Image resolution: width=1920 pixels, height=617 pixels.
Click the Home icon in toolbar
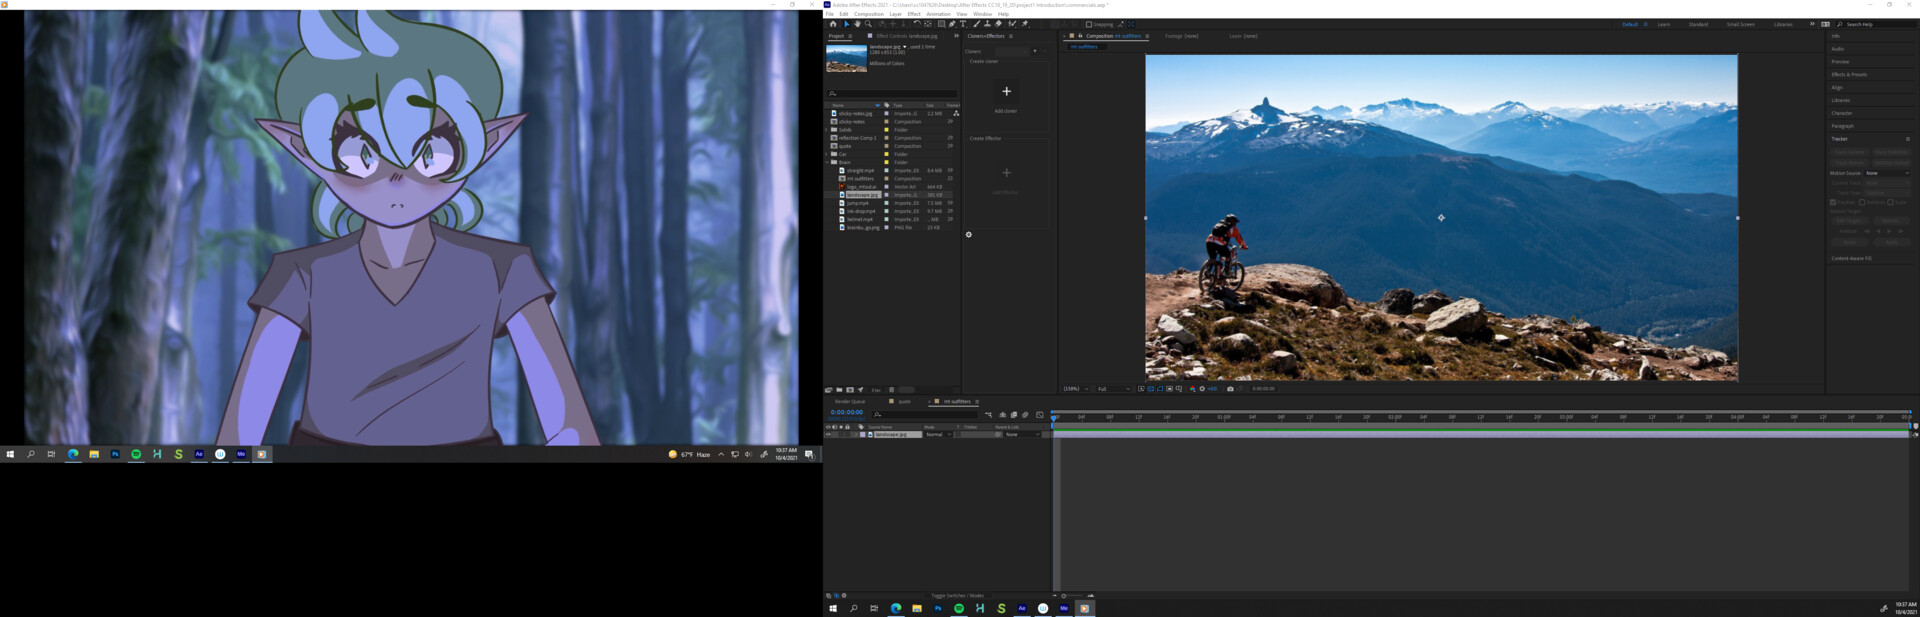coord(832,24)
